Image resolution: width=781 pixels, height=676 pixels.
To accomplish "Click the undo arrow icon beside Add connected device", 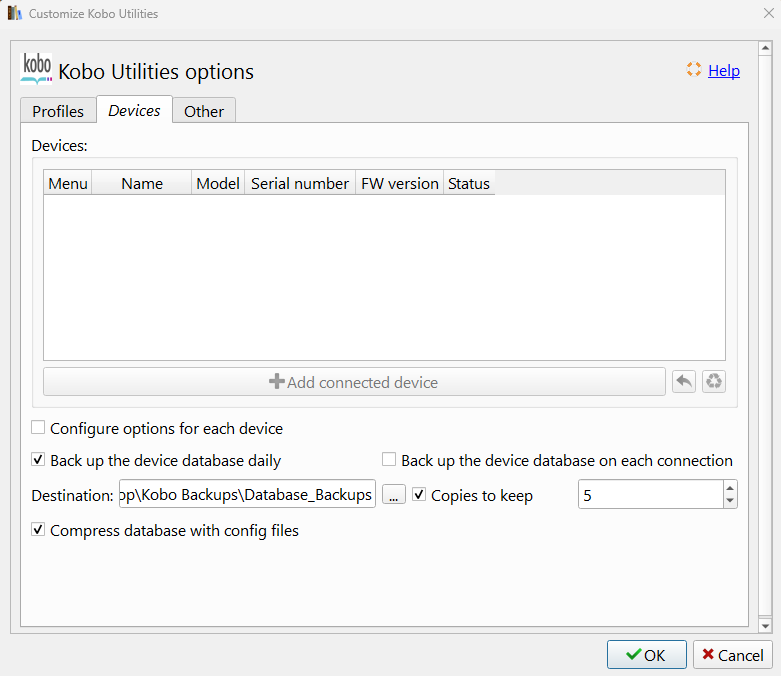I will coord(683,382).
